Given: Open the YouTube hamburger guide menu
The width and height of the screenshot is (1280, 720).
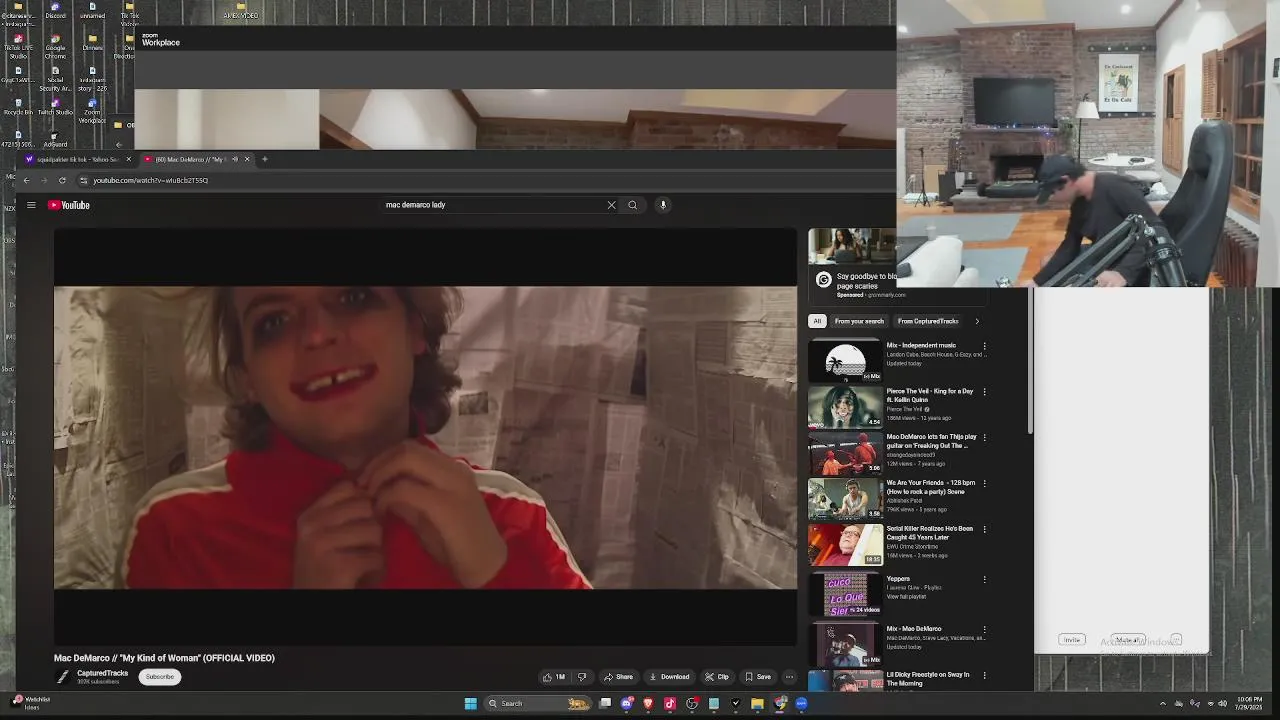Looking at the screenshot, I should tap(31, 205).
